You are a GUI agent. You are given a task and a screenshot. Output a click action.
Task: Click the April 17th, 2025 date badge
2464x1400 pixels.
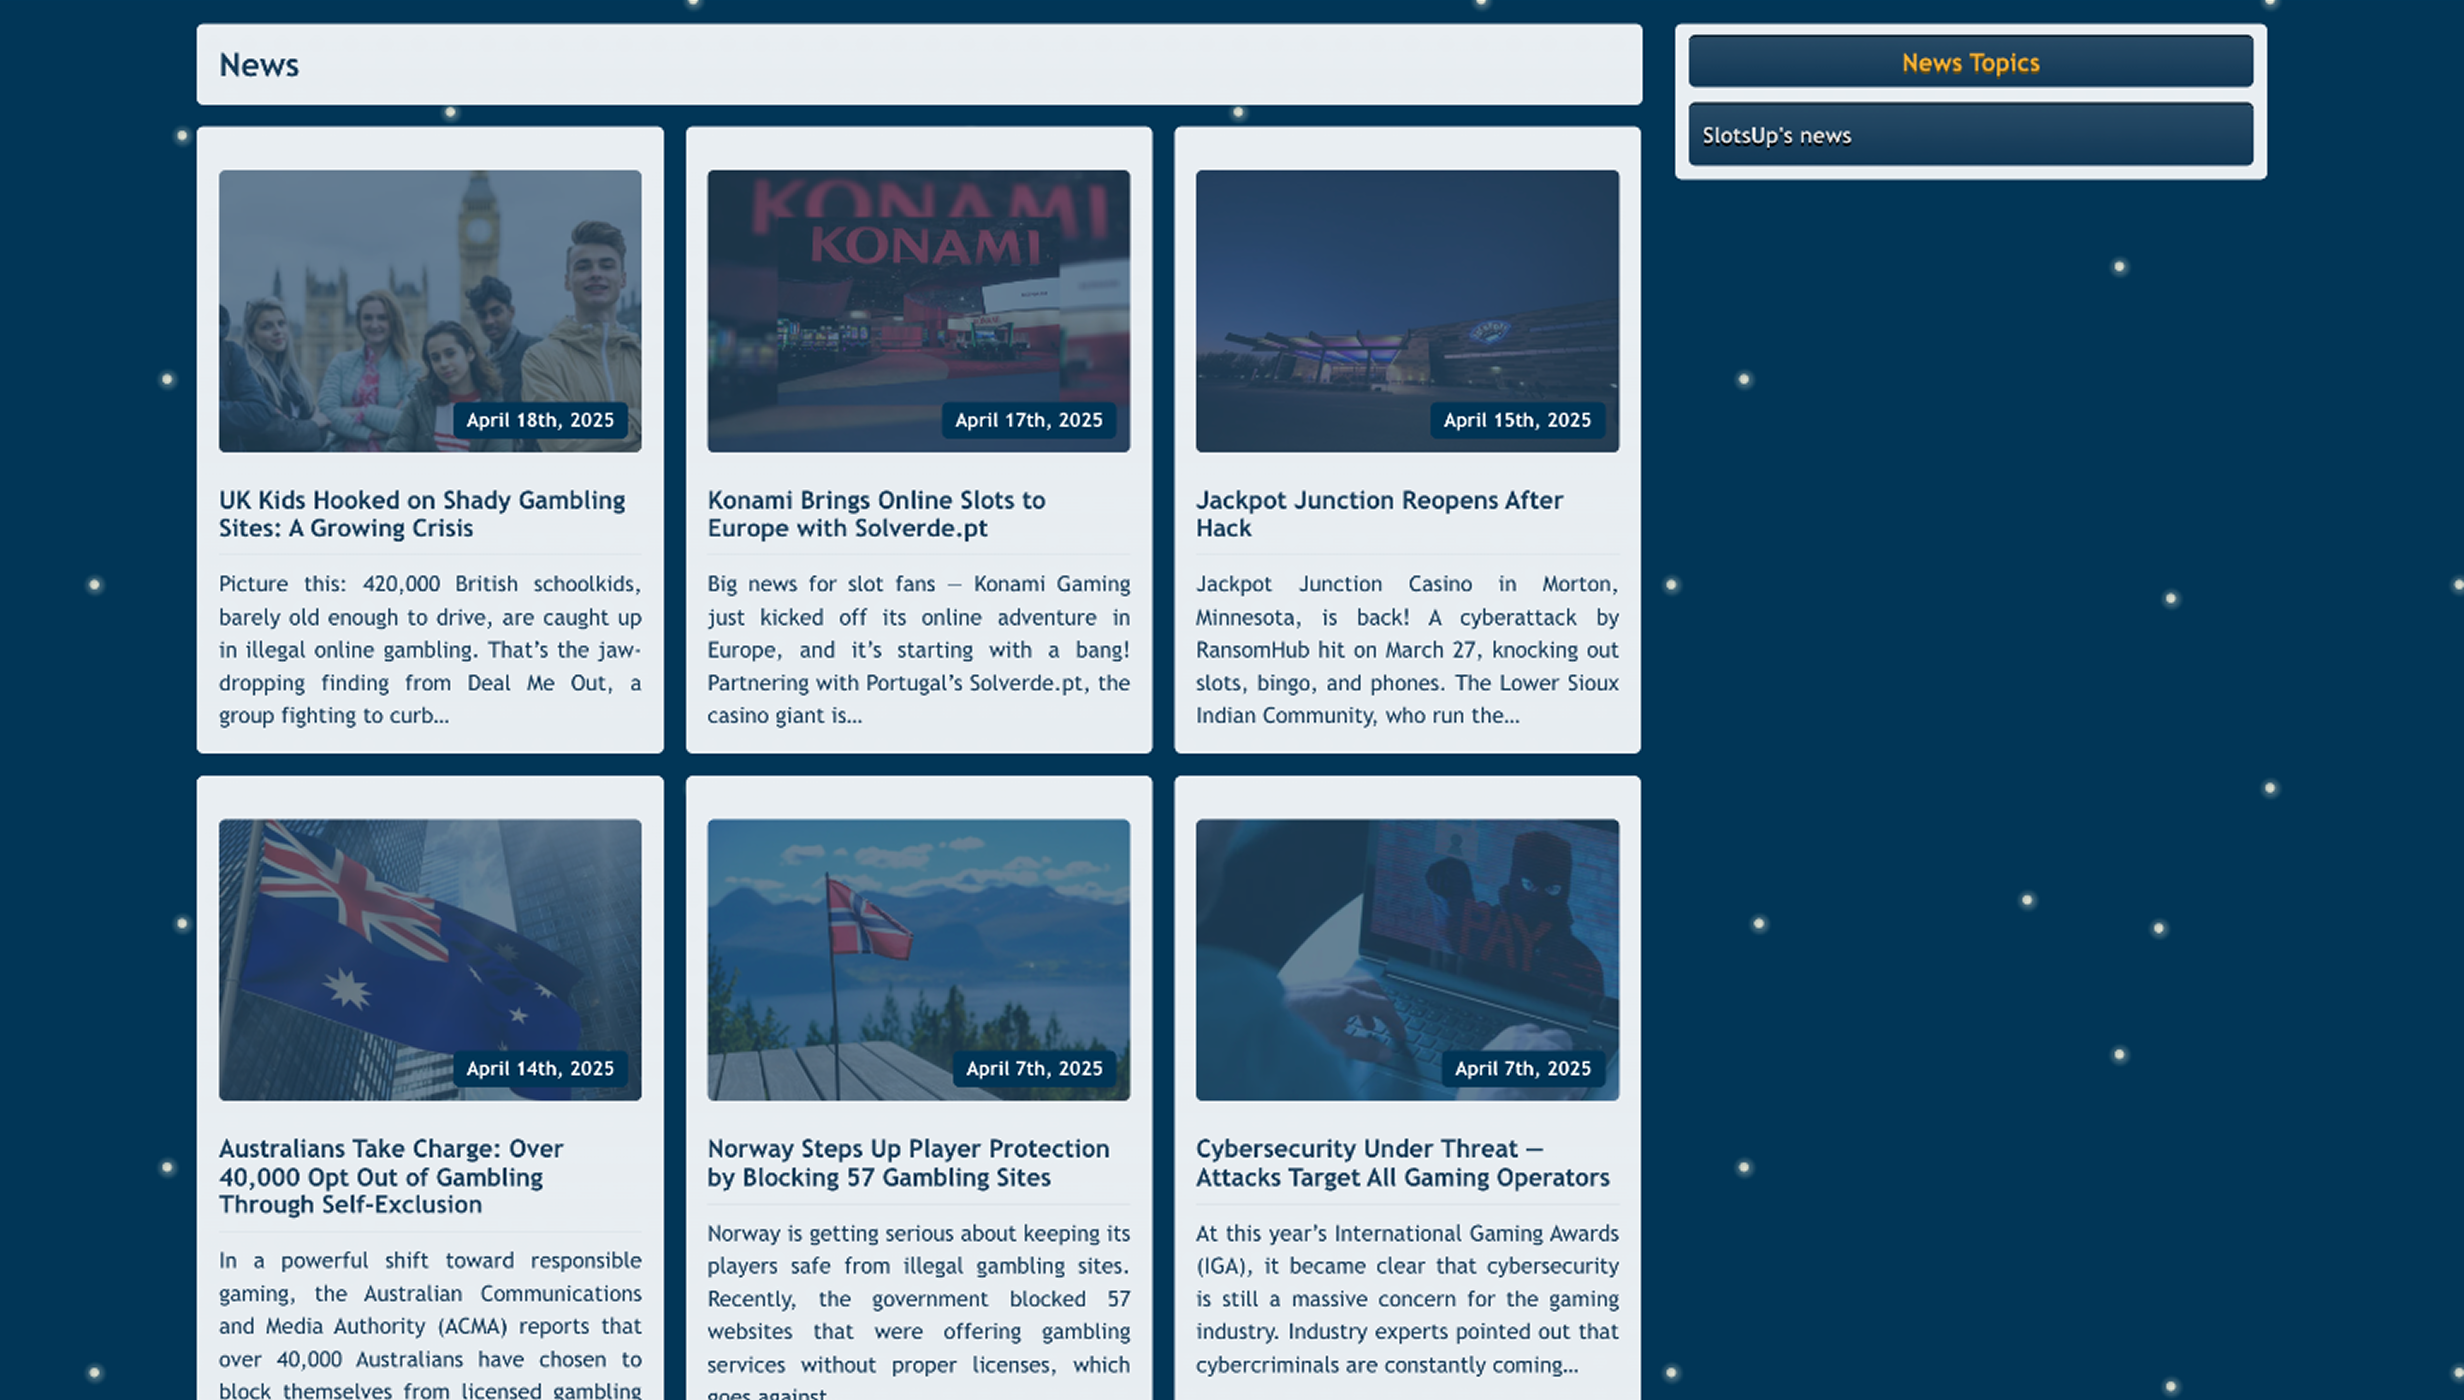point(1028,420)
